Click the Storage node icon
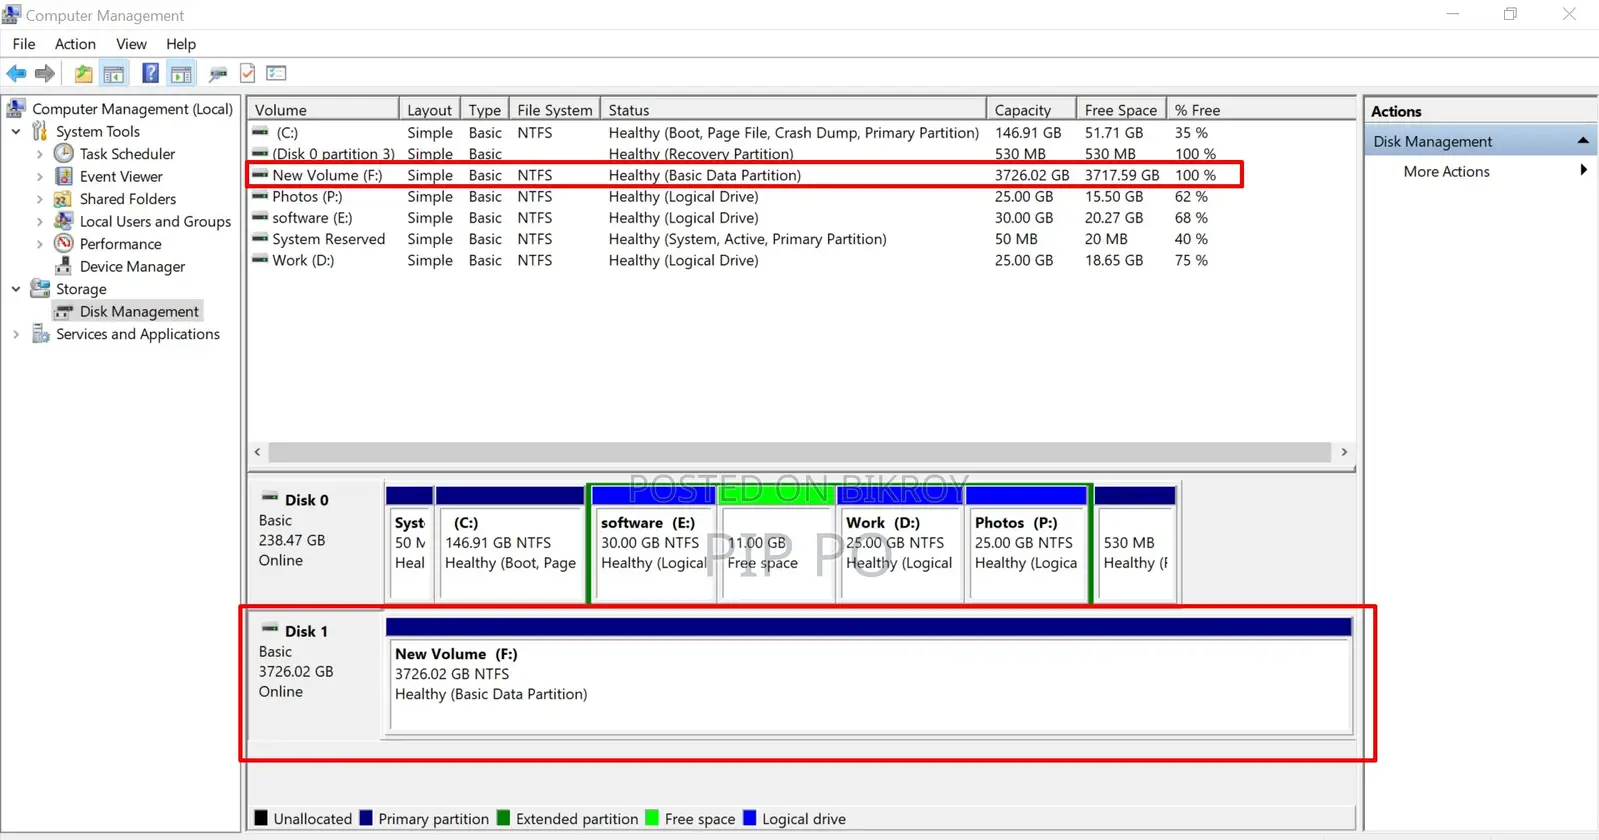This screenshot has height=840, width=1599. 40,288
